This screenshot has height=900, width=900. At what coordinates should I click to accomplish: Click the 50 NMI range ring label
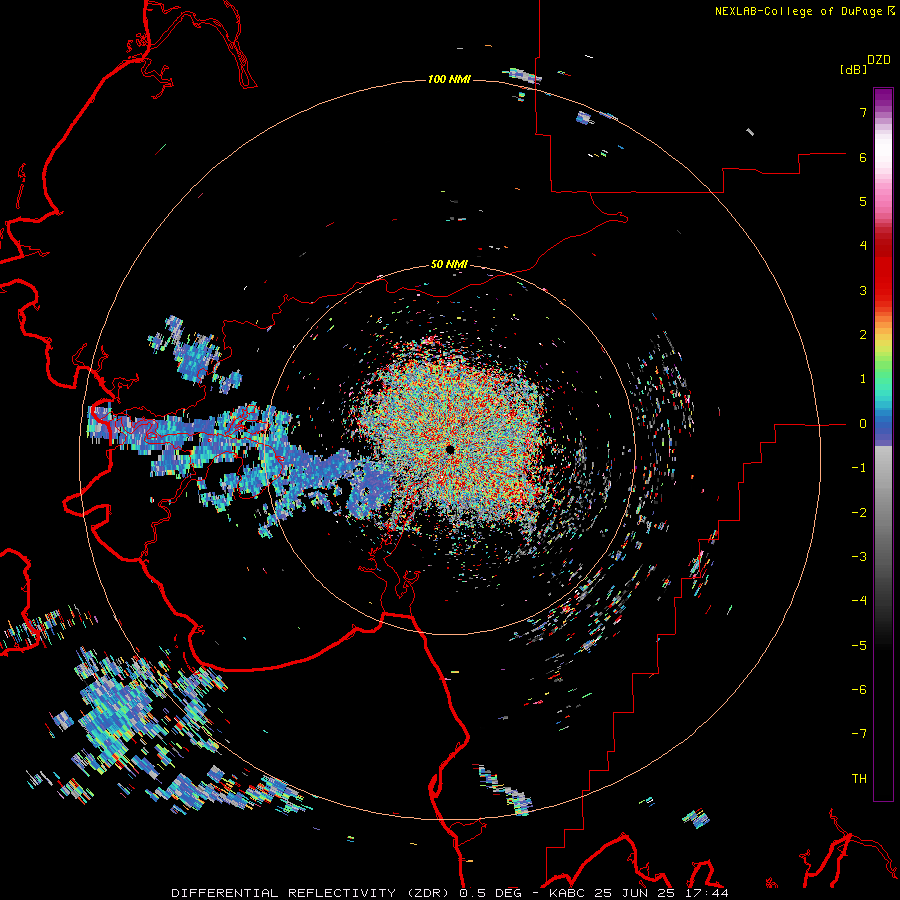(449, 264)
